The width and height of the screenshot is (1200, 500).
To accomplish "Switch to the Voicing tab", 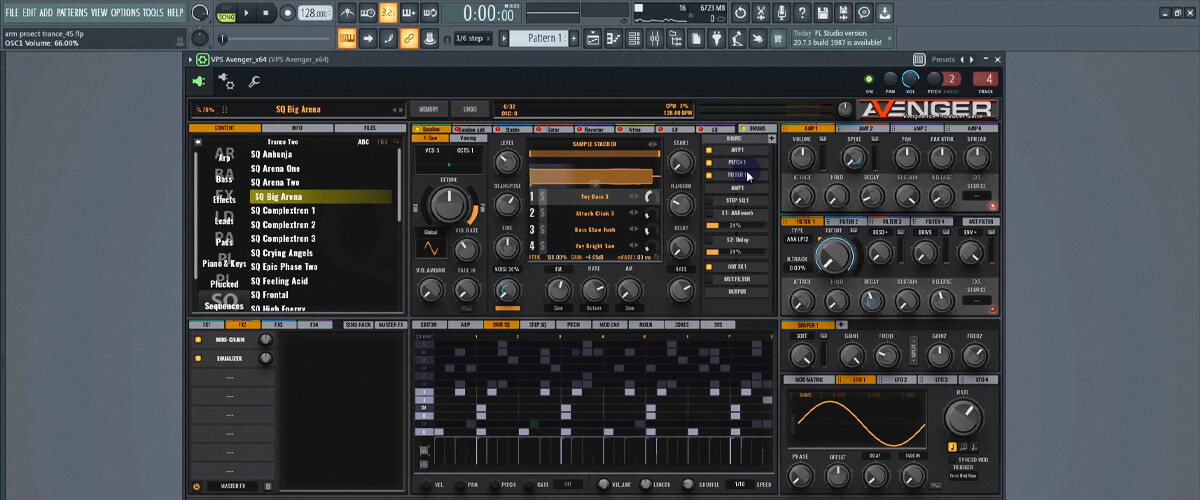I will point(469,136).
